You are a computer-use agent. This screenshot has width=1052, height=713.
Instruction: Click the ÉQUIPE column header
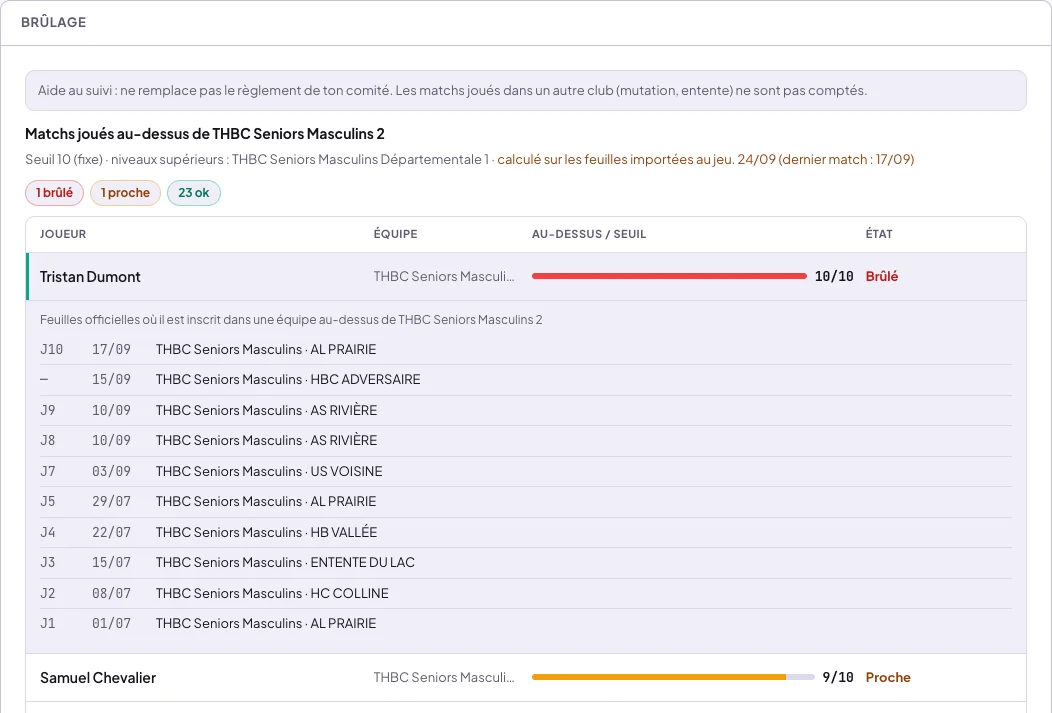coord(395,234)
